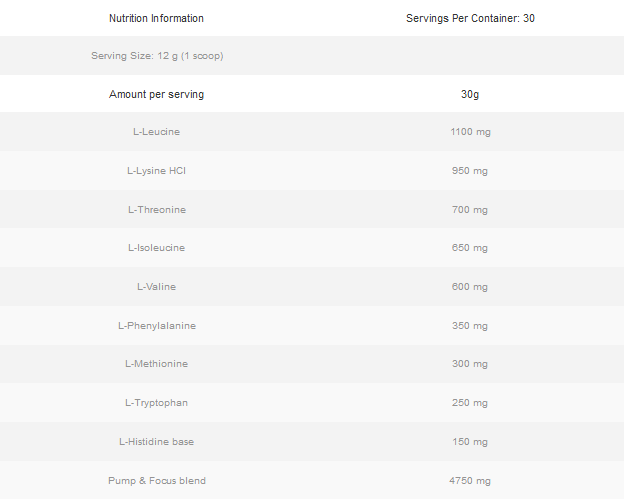The width and height of the screenshot is (624, 499).
Task: Click the 650 mg value
Action: [x=470, y=248]
